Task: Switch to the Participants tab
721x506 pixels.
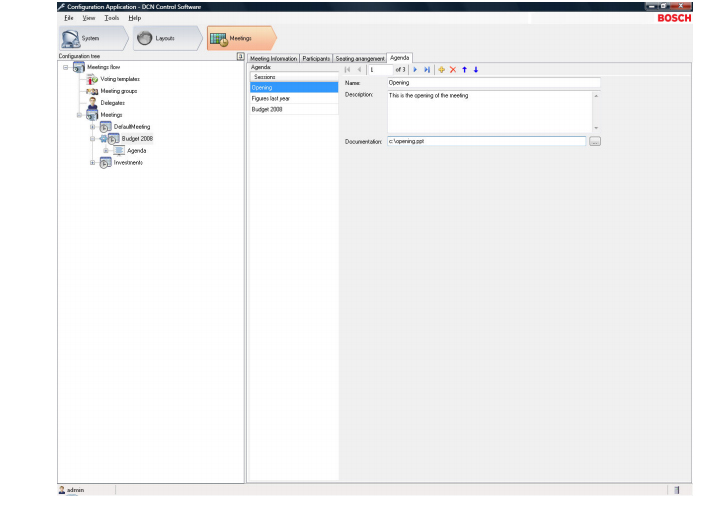Action: (316, 59)
